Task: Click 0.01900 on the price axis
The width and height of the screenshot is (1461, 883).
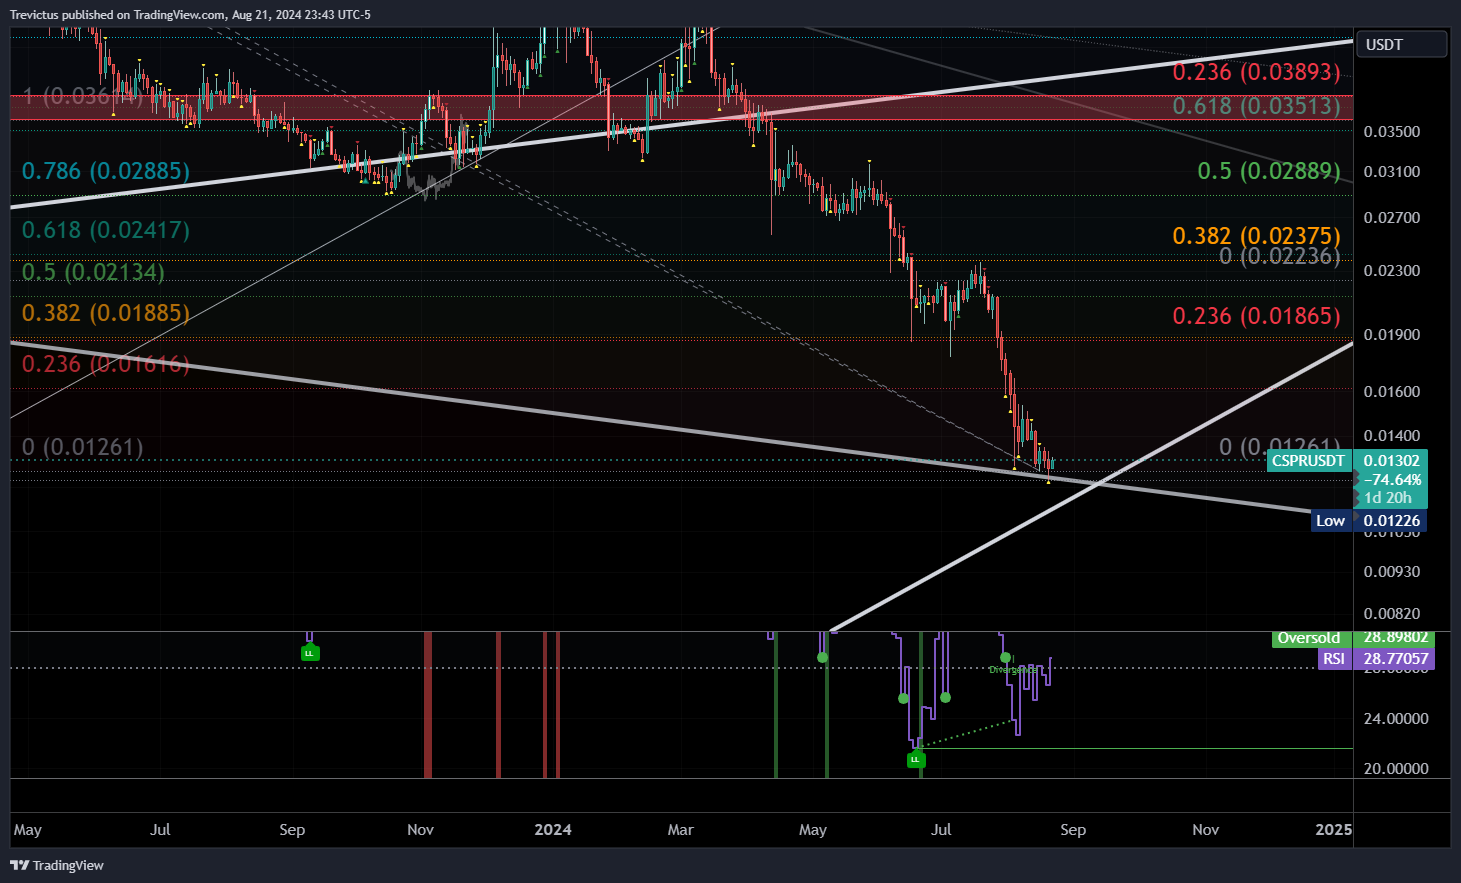Action: [1392, 335]
